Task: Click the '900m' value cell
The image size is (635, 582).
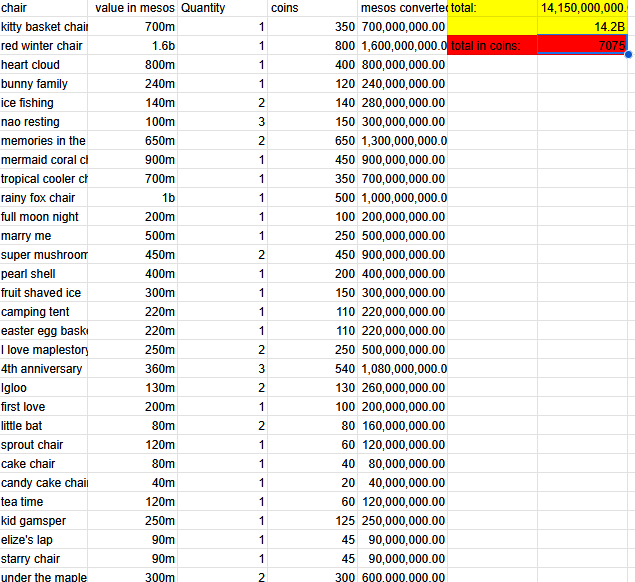Action: coord(133,160)
